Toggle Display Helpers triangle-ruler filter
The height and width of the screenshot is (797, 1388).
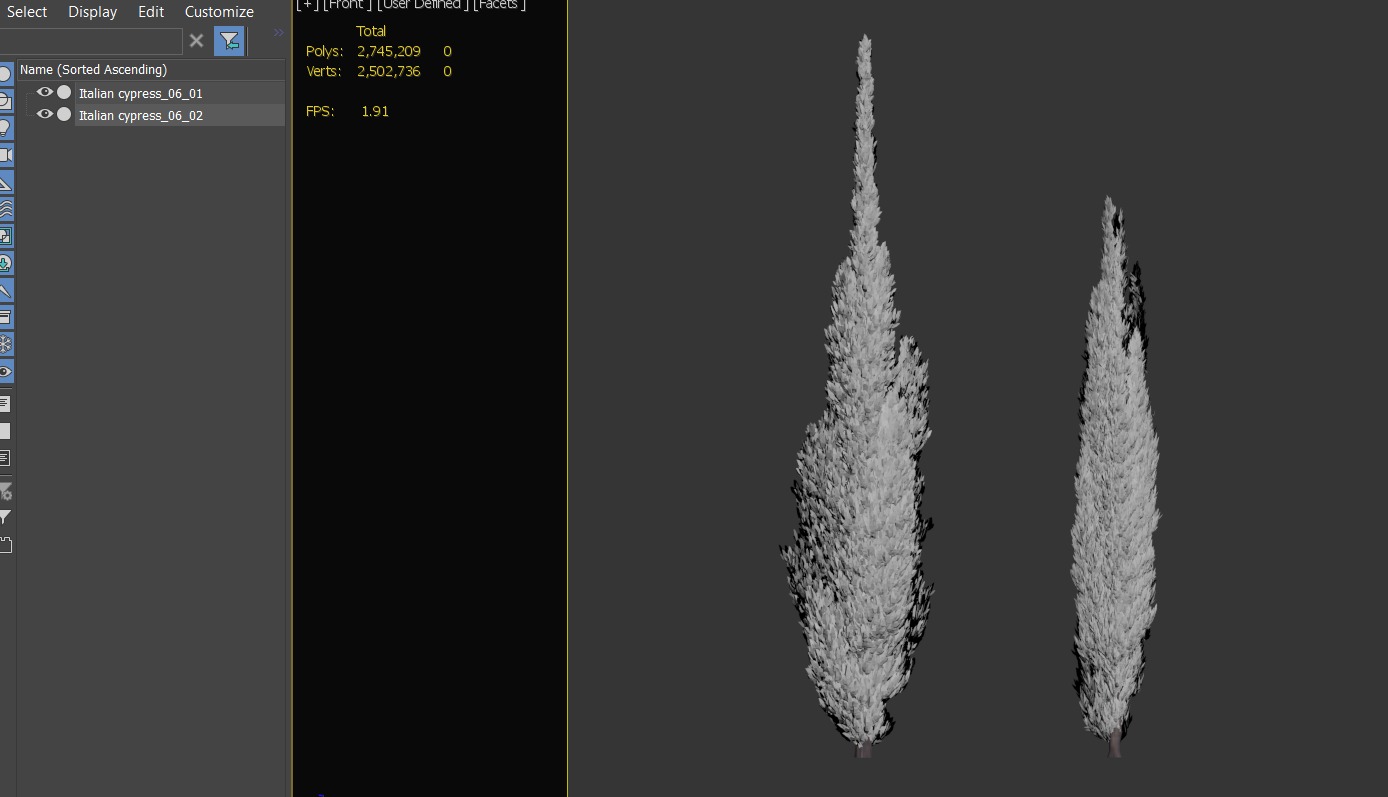[x=5, y=182]
